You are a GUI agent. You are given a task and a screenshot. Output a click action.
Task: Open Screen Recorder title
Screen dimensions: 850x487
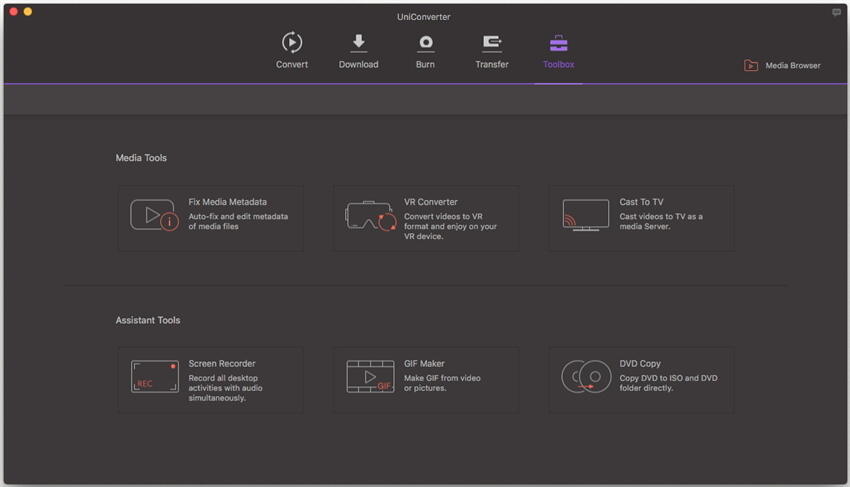point(222,363)
